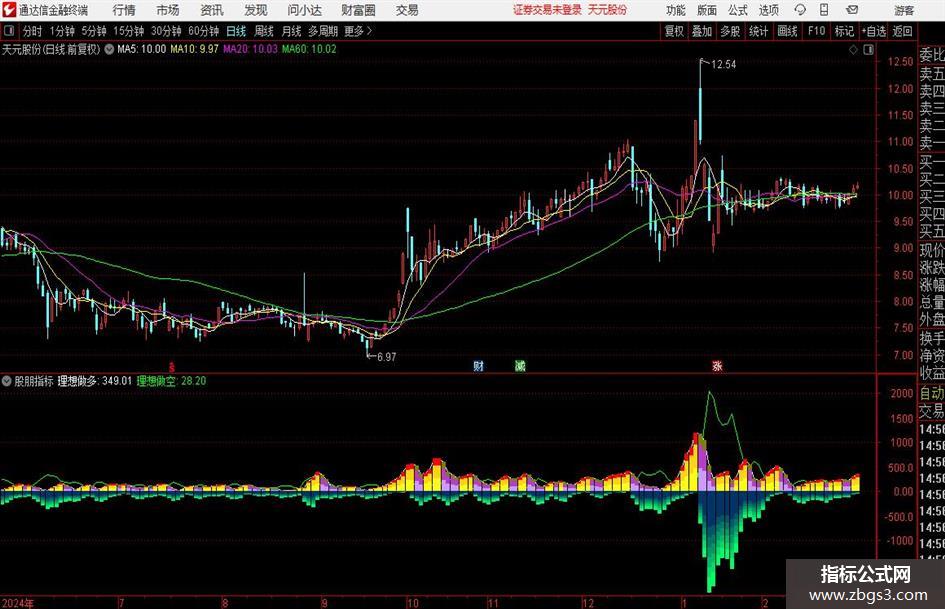Click 理想做空: 28.20 value
Screen dimensions: 945x609
coord(171,381)
